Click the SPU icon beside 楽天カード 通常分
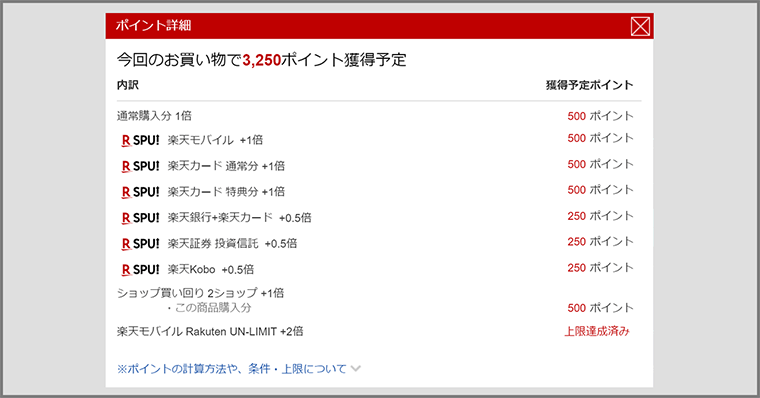The width and height of the screenshot is (760, 398). click(x=140, y=166)
